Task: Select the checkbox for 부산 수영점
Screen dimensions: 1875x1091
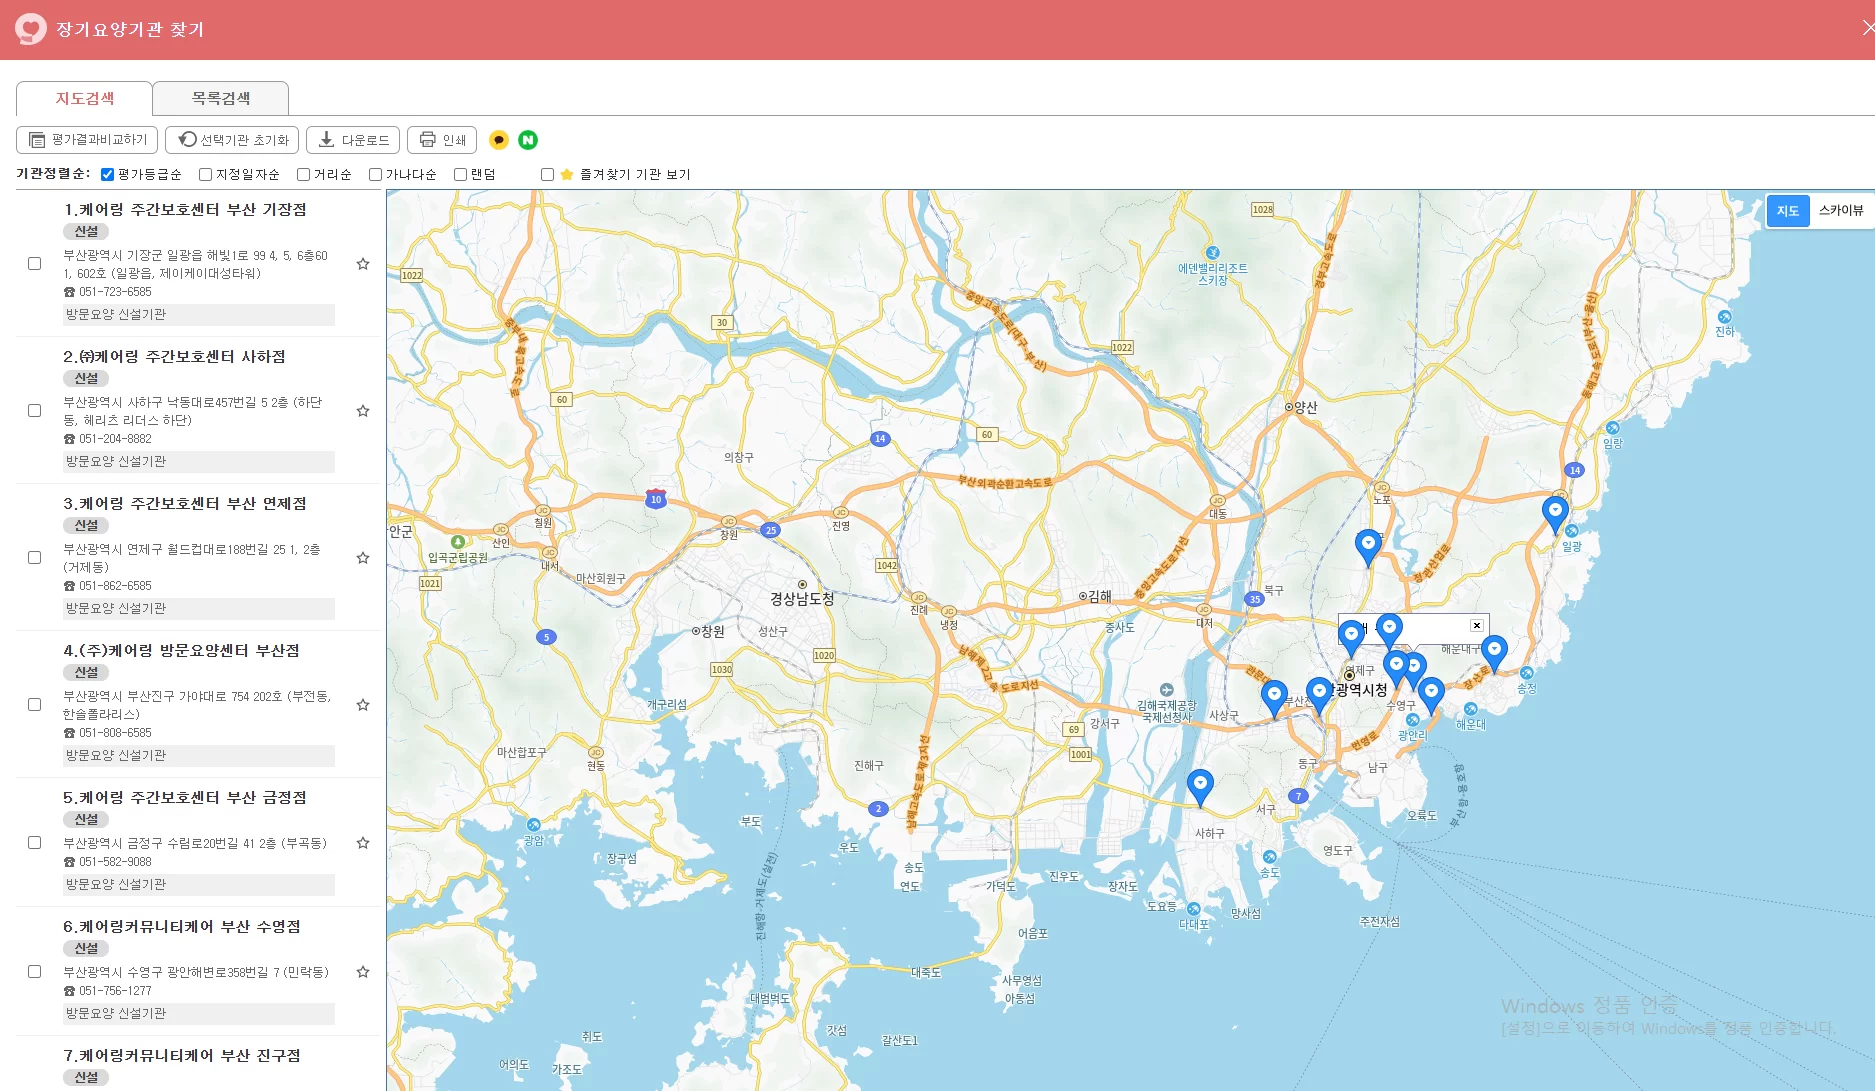Action: click(35, 972)
